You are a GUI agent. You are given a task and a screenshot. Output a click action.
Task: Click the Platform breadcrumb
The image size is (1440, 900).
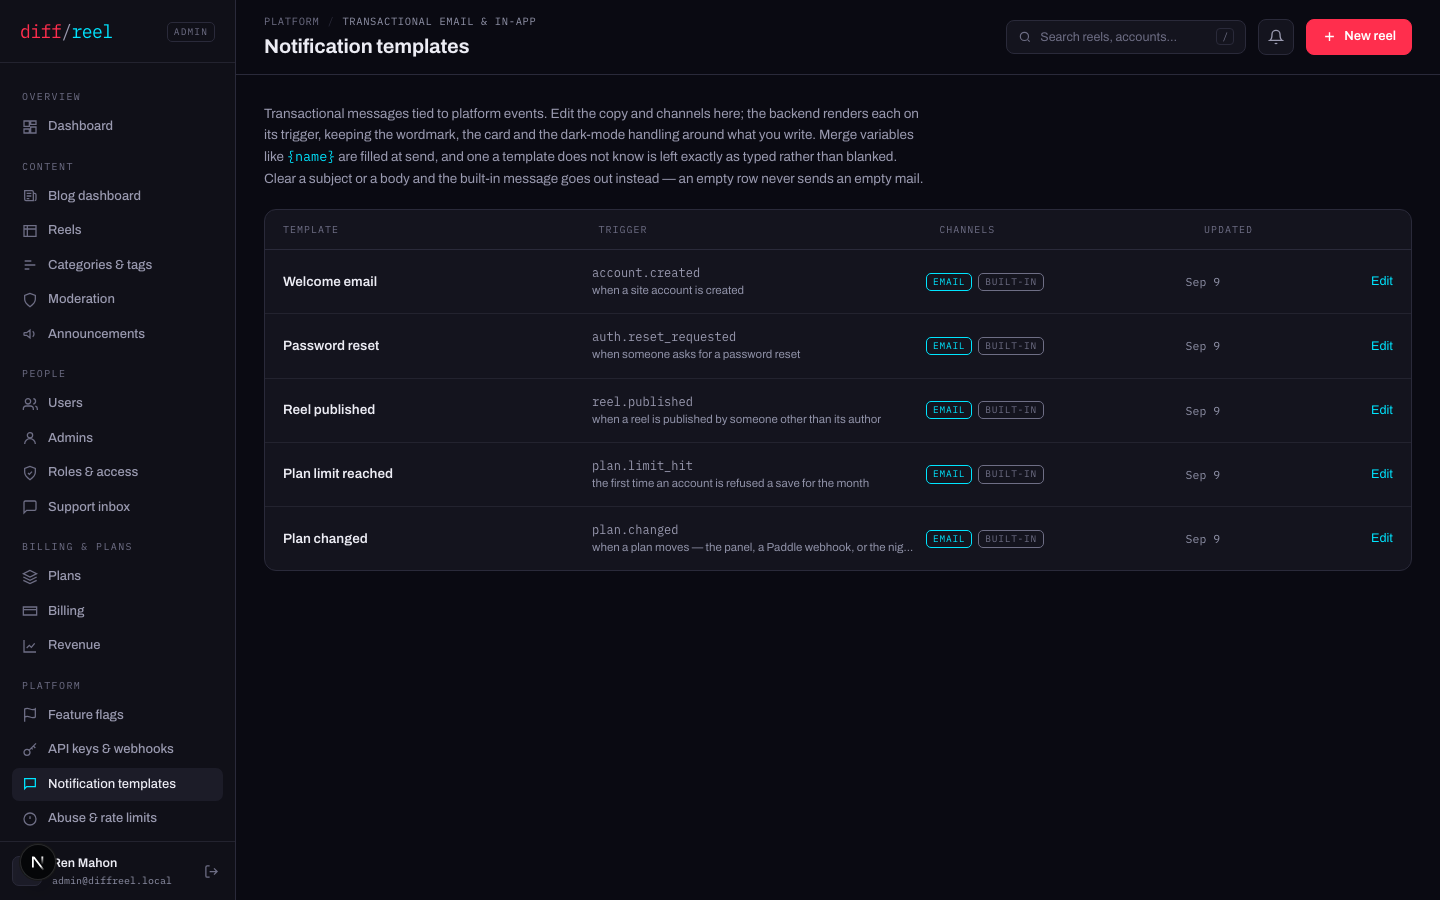(x=292, y=21)
